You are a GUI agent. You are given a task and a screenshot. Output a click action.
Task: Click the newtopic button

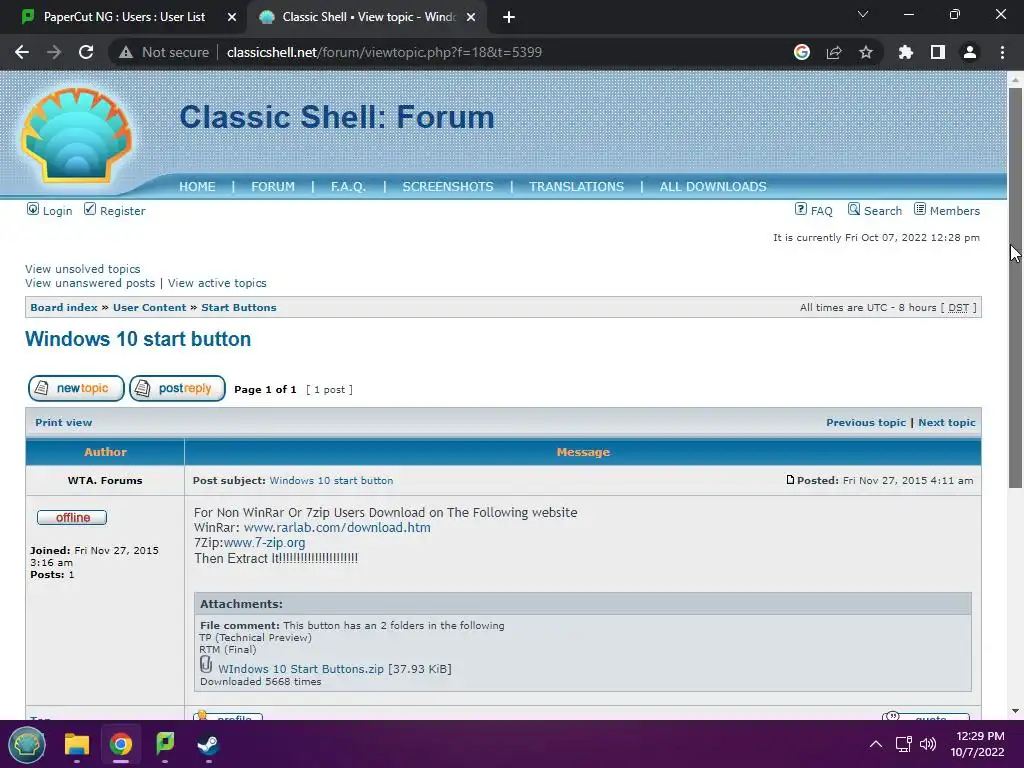76,389
